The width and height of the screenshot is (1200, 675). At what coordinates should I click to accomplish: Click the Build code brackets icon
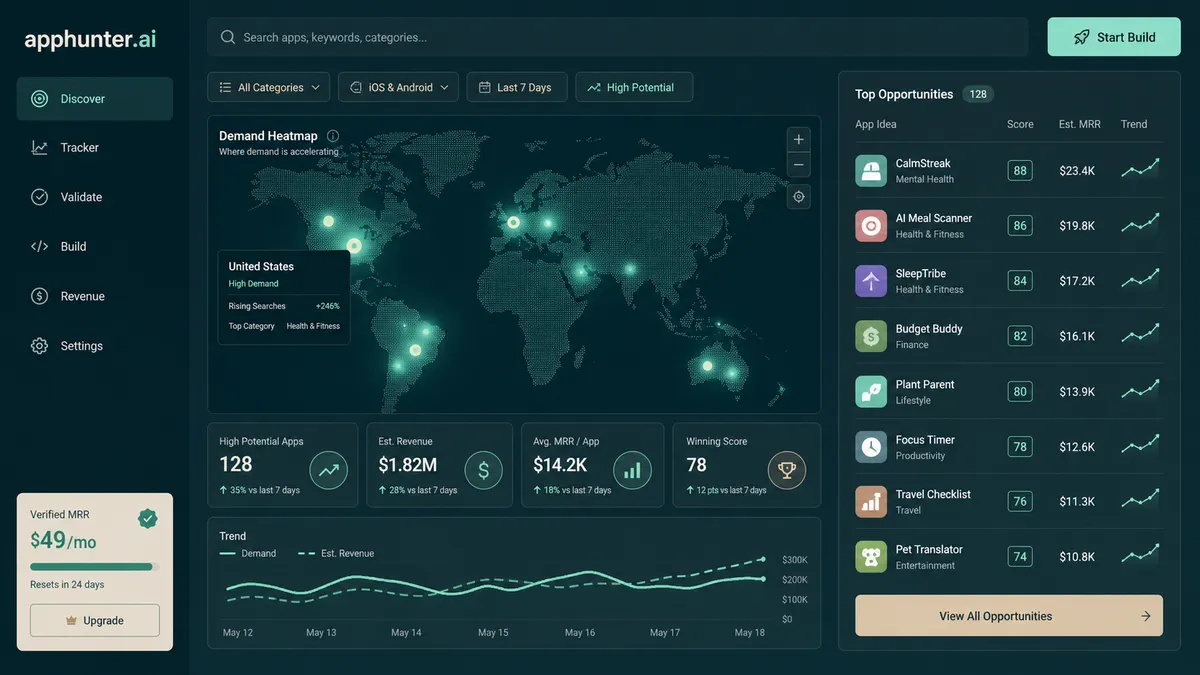tap(39, 246)
